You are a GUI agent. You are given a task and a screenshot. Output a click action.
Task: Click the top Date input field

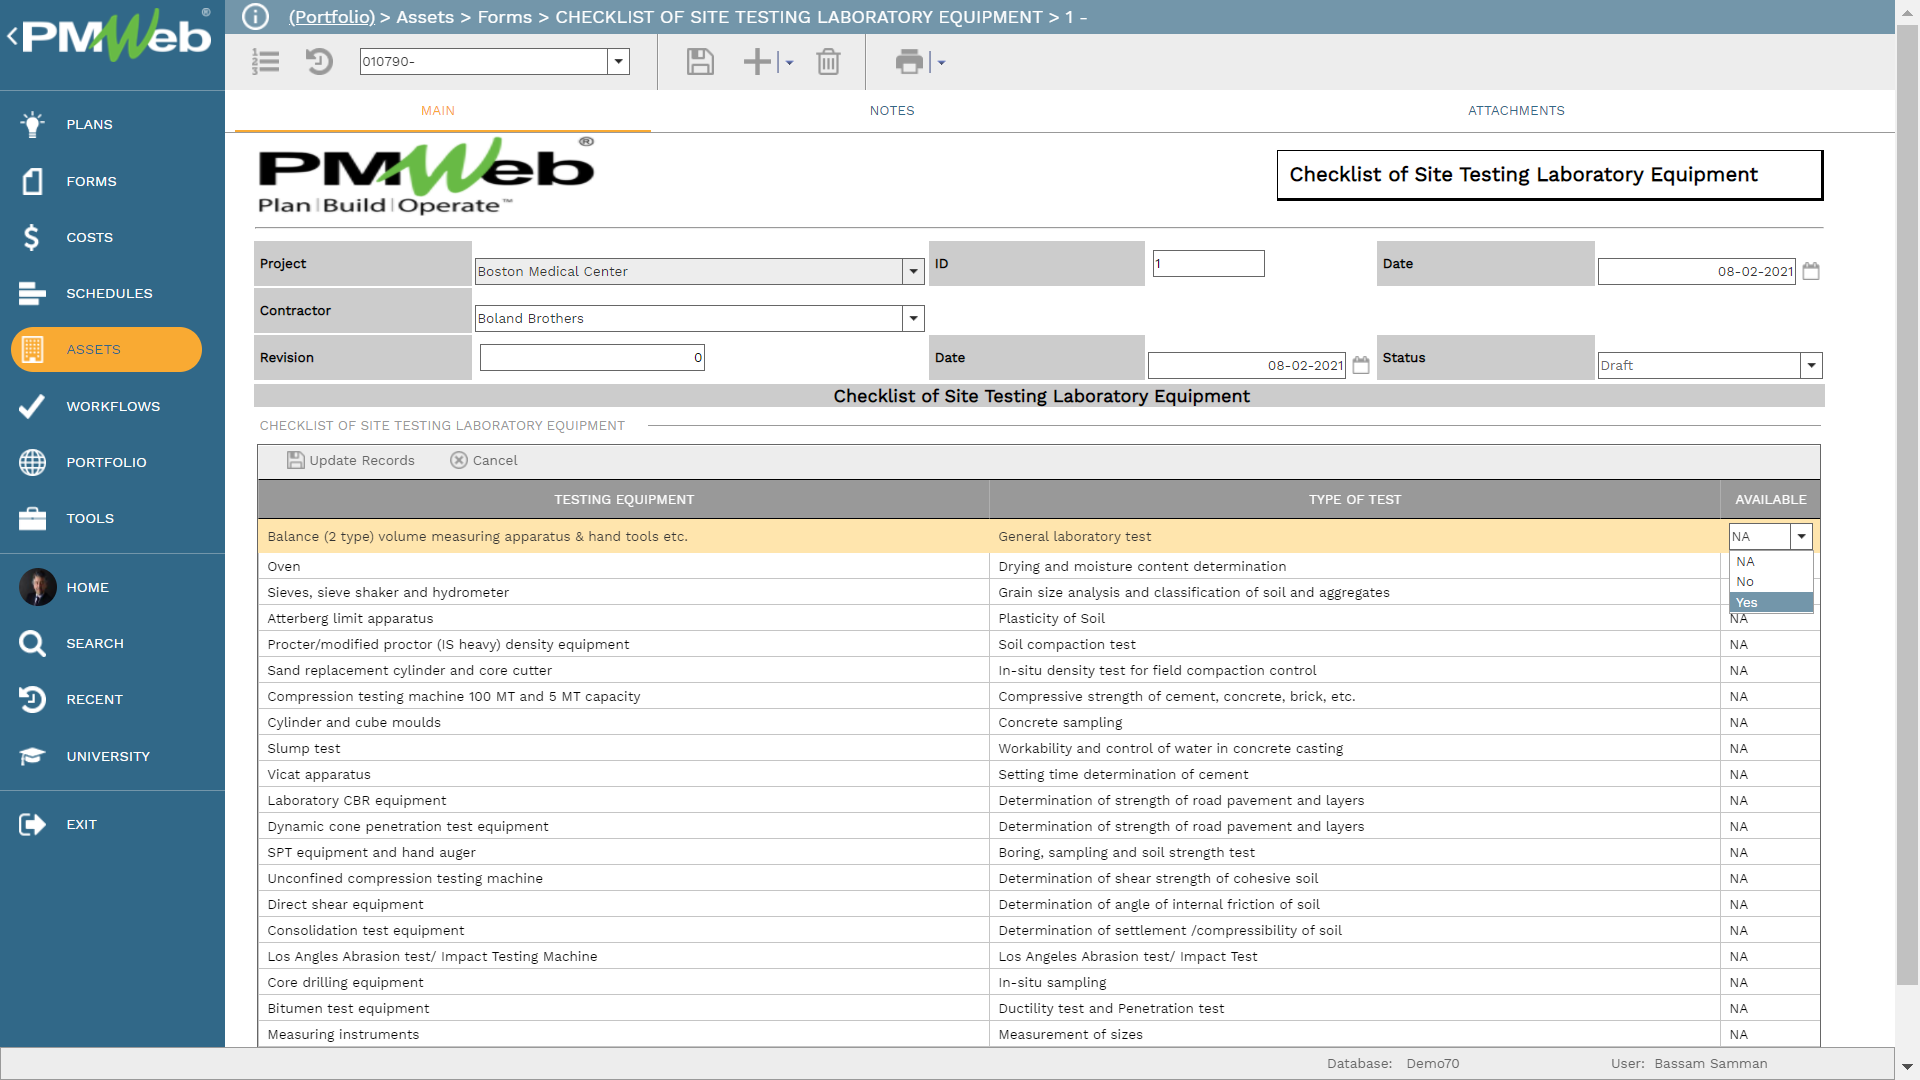pyautogui.click(x=1697, y=271)
